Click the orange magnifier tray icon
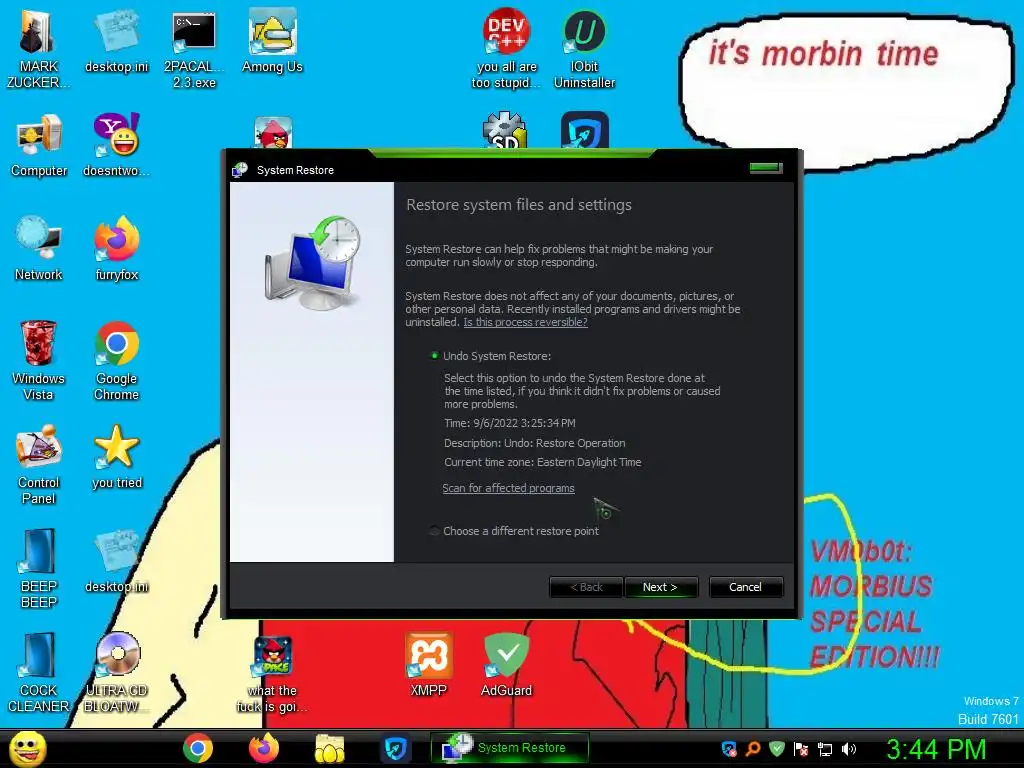The width and height of the screenshot is (1024, 768). click(x=753, y=749)
